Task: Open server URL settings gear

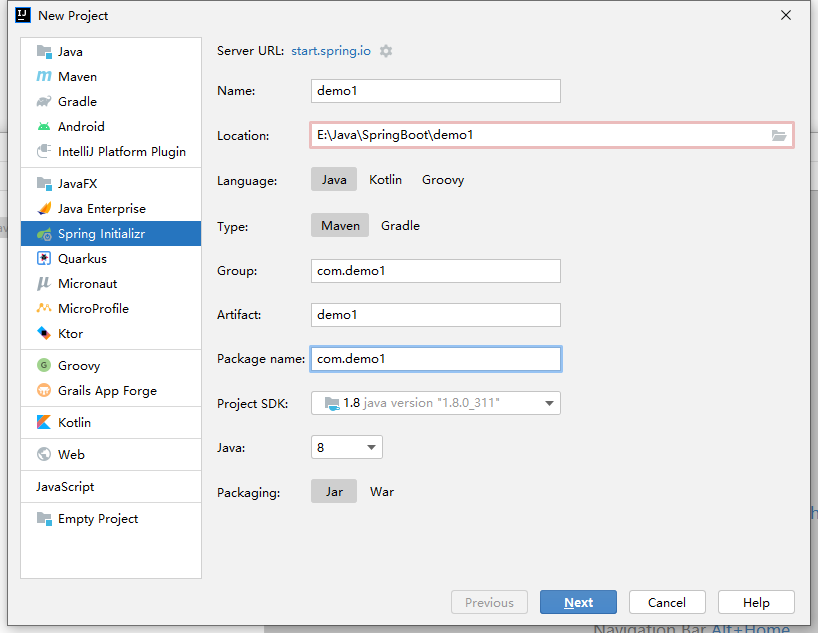Action: pyautogui.click(x=386, y=51)
